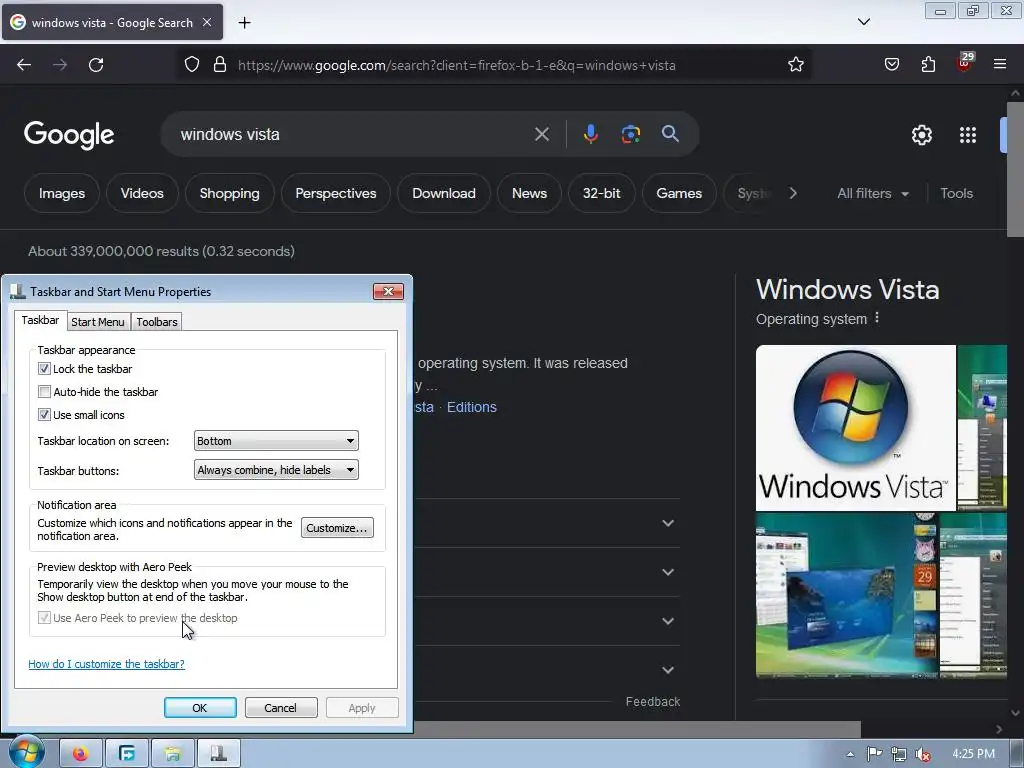The height and width of the screenshot is (768, 1024).
Task: Click the Google logo
Action: click(x=69, y=135)
